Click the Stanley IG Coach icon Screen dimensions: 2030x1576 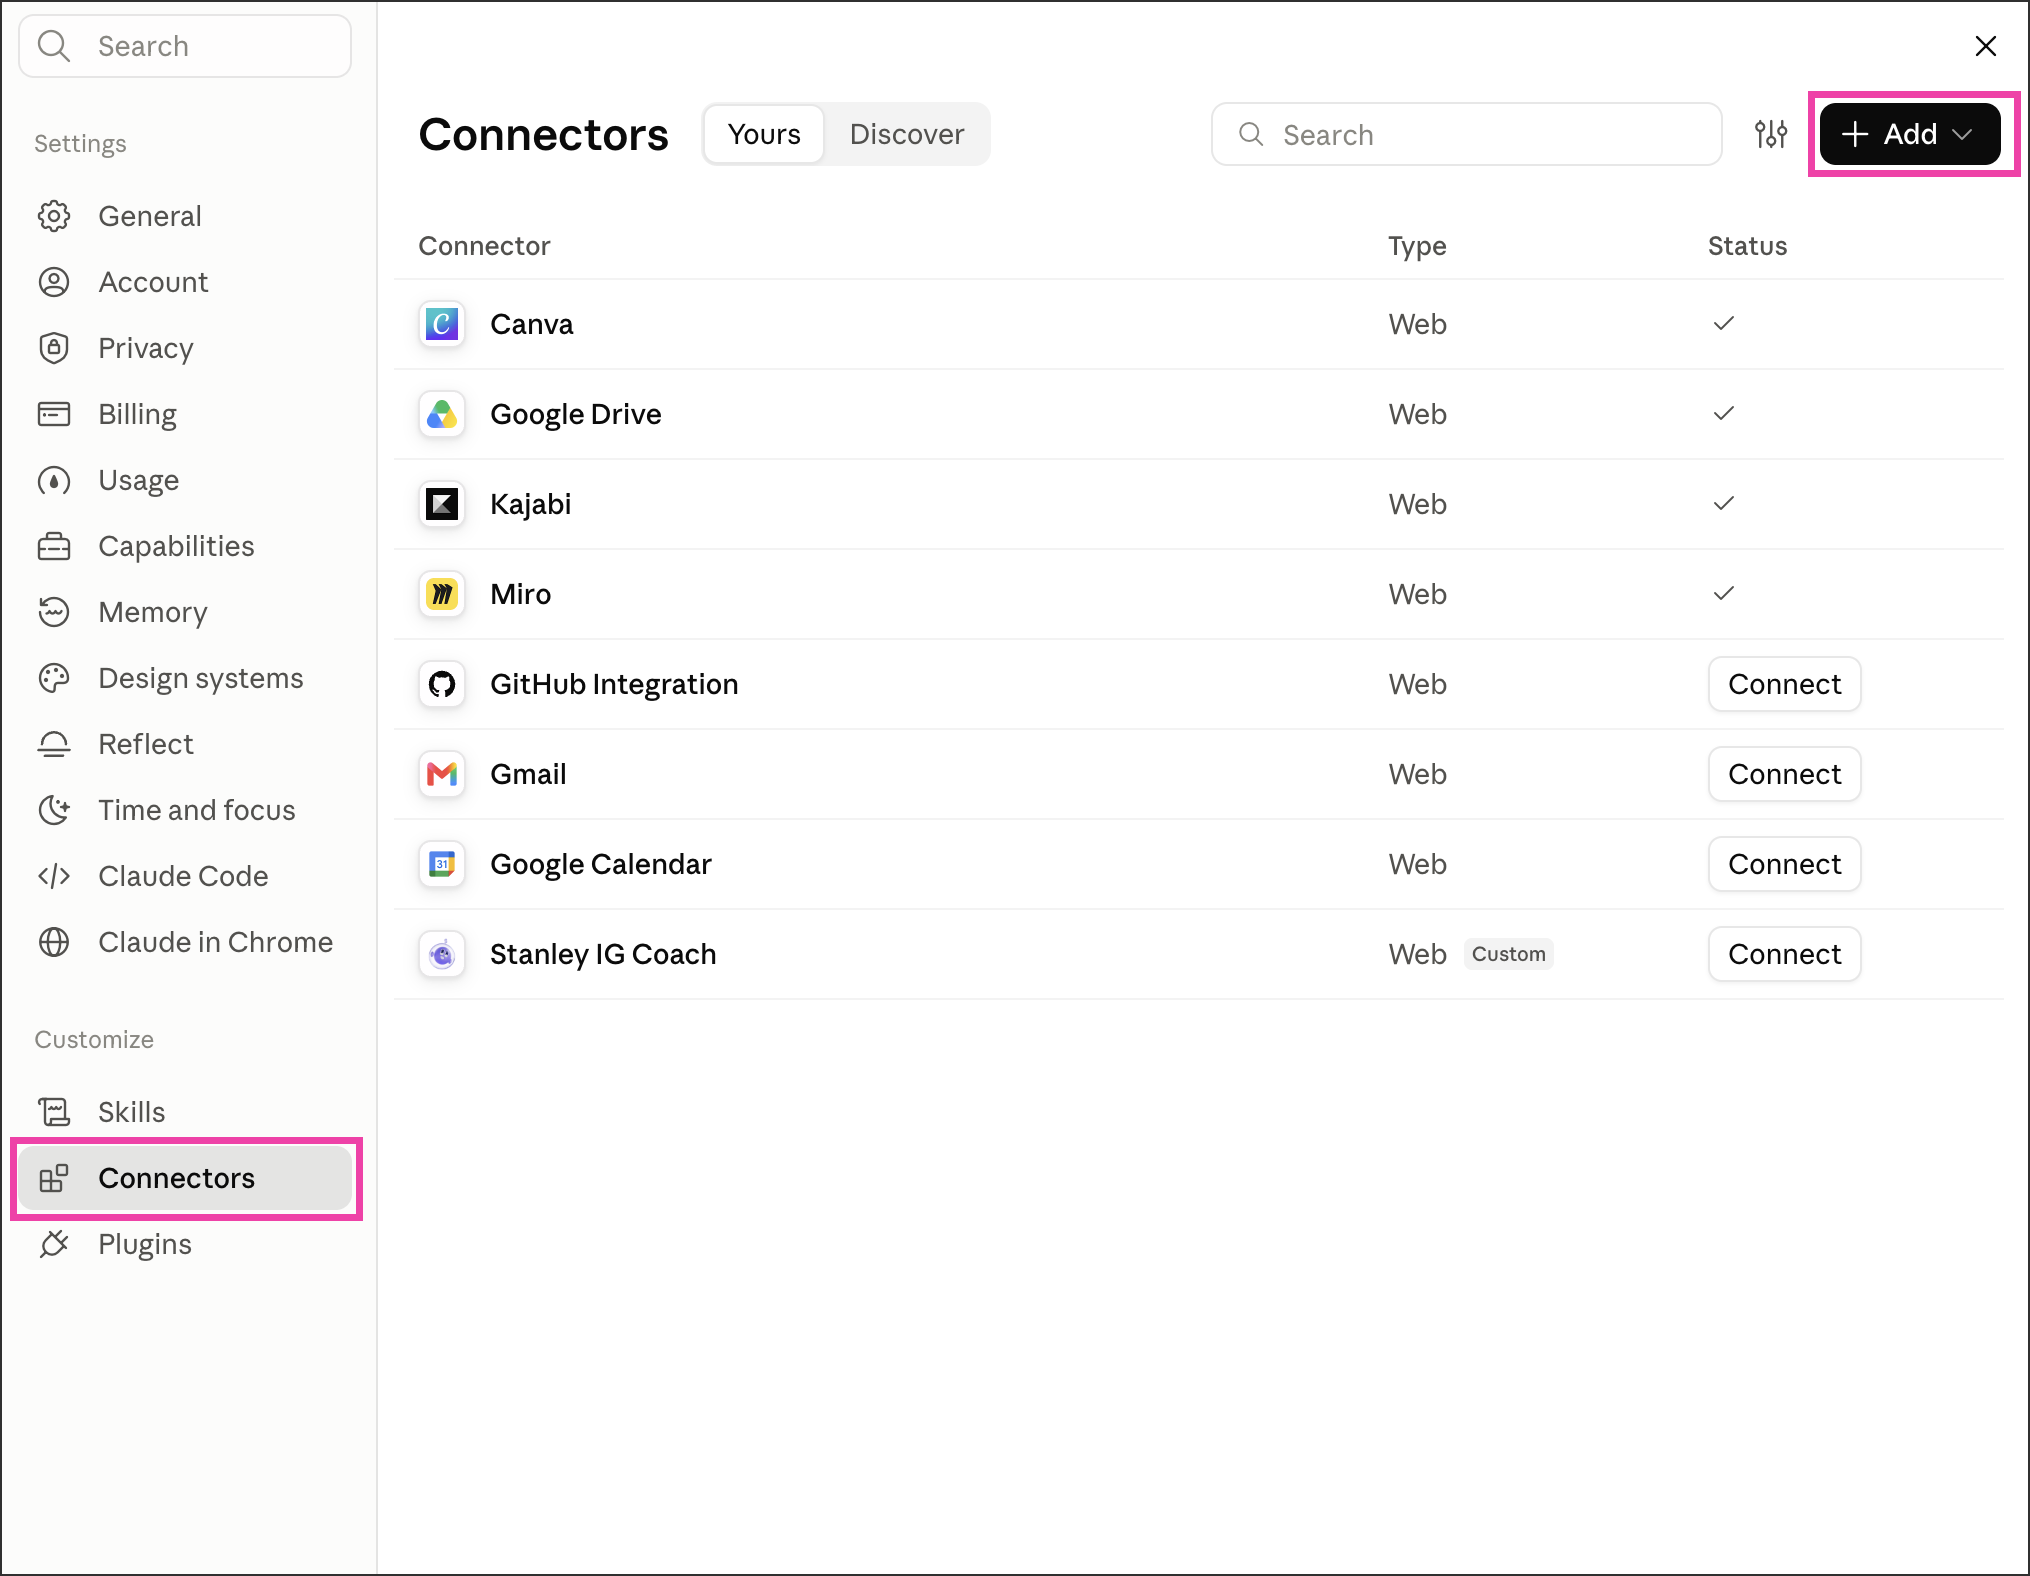pyautogui.click(x=442, y=954)
